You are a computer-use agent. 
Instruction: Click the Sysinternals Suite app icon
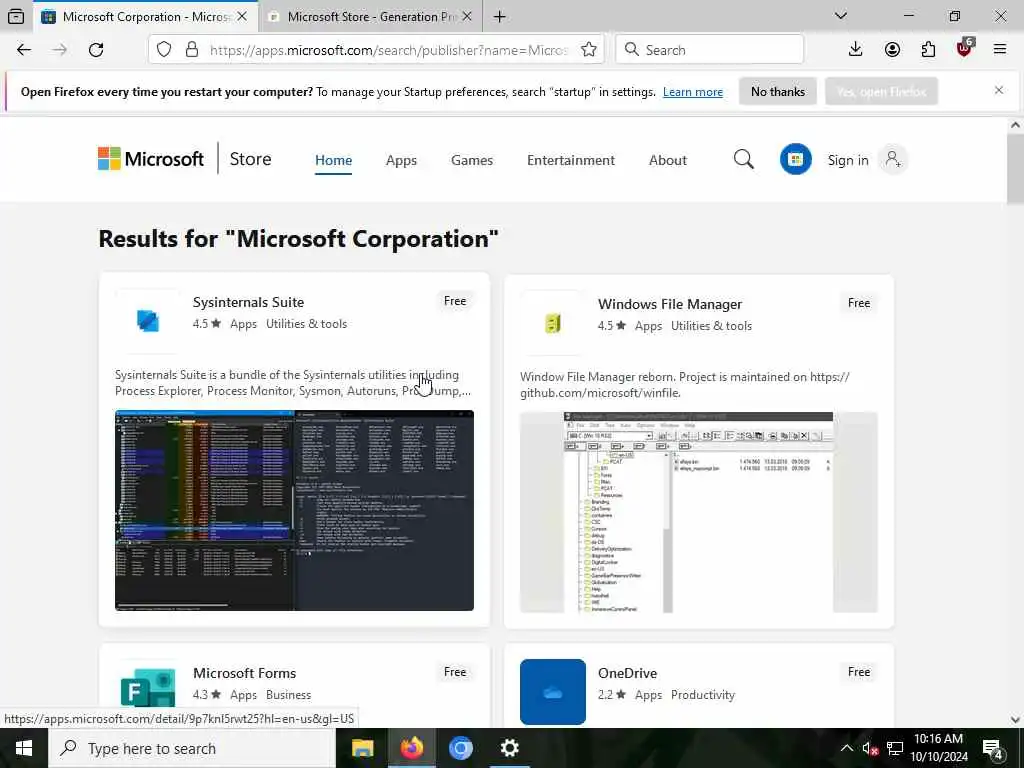148,320
